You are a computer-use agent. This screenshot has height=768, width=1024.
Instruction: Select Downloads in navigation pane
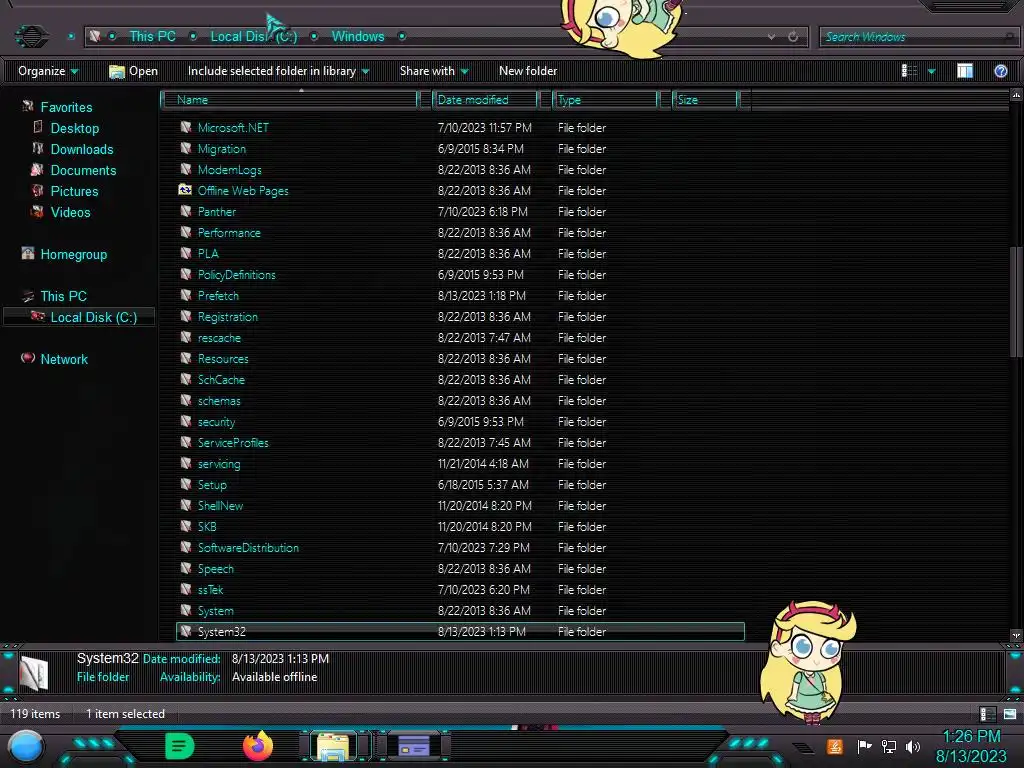(82, 150)
